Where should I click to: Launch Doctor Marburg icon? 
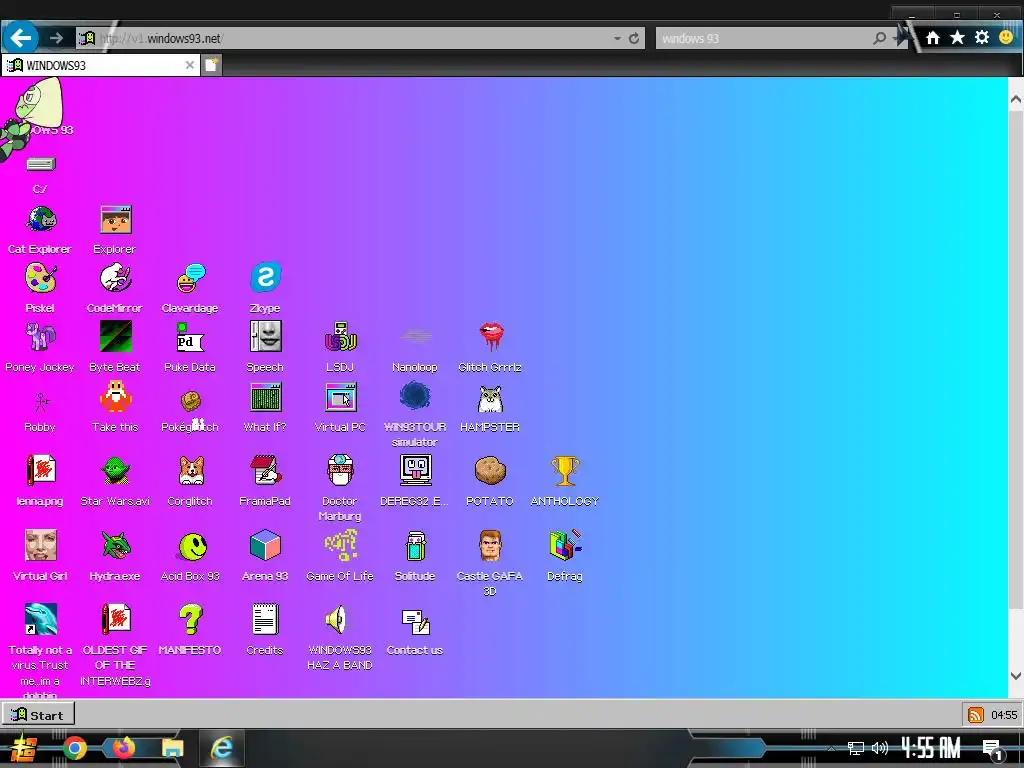340,470
